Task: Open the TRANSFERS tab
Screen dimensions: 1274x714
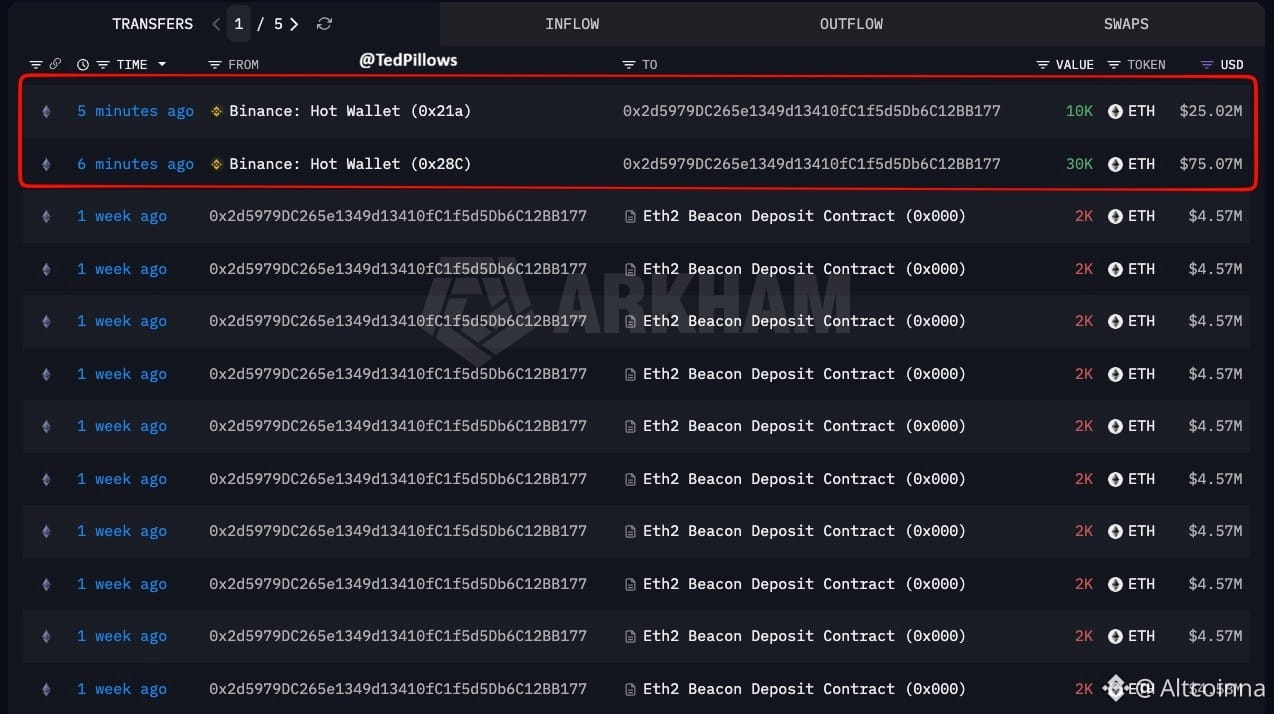Action: click(152, 24)
